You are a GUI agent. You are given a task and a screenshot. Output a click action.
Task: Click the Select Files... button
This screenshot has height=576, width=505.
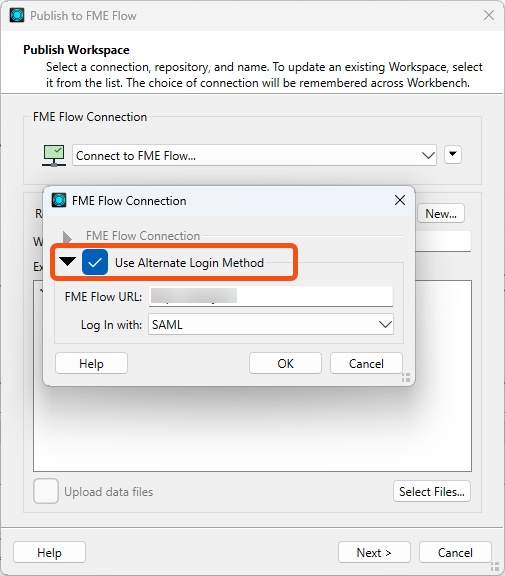click(x=432, y=491)
